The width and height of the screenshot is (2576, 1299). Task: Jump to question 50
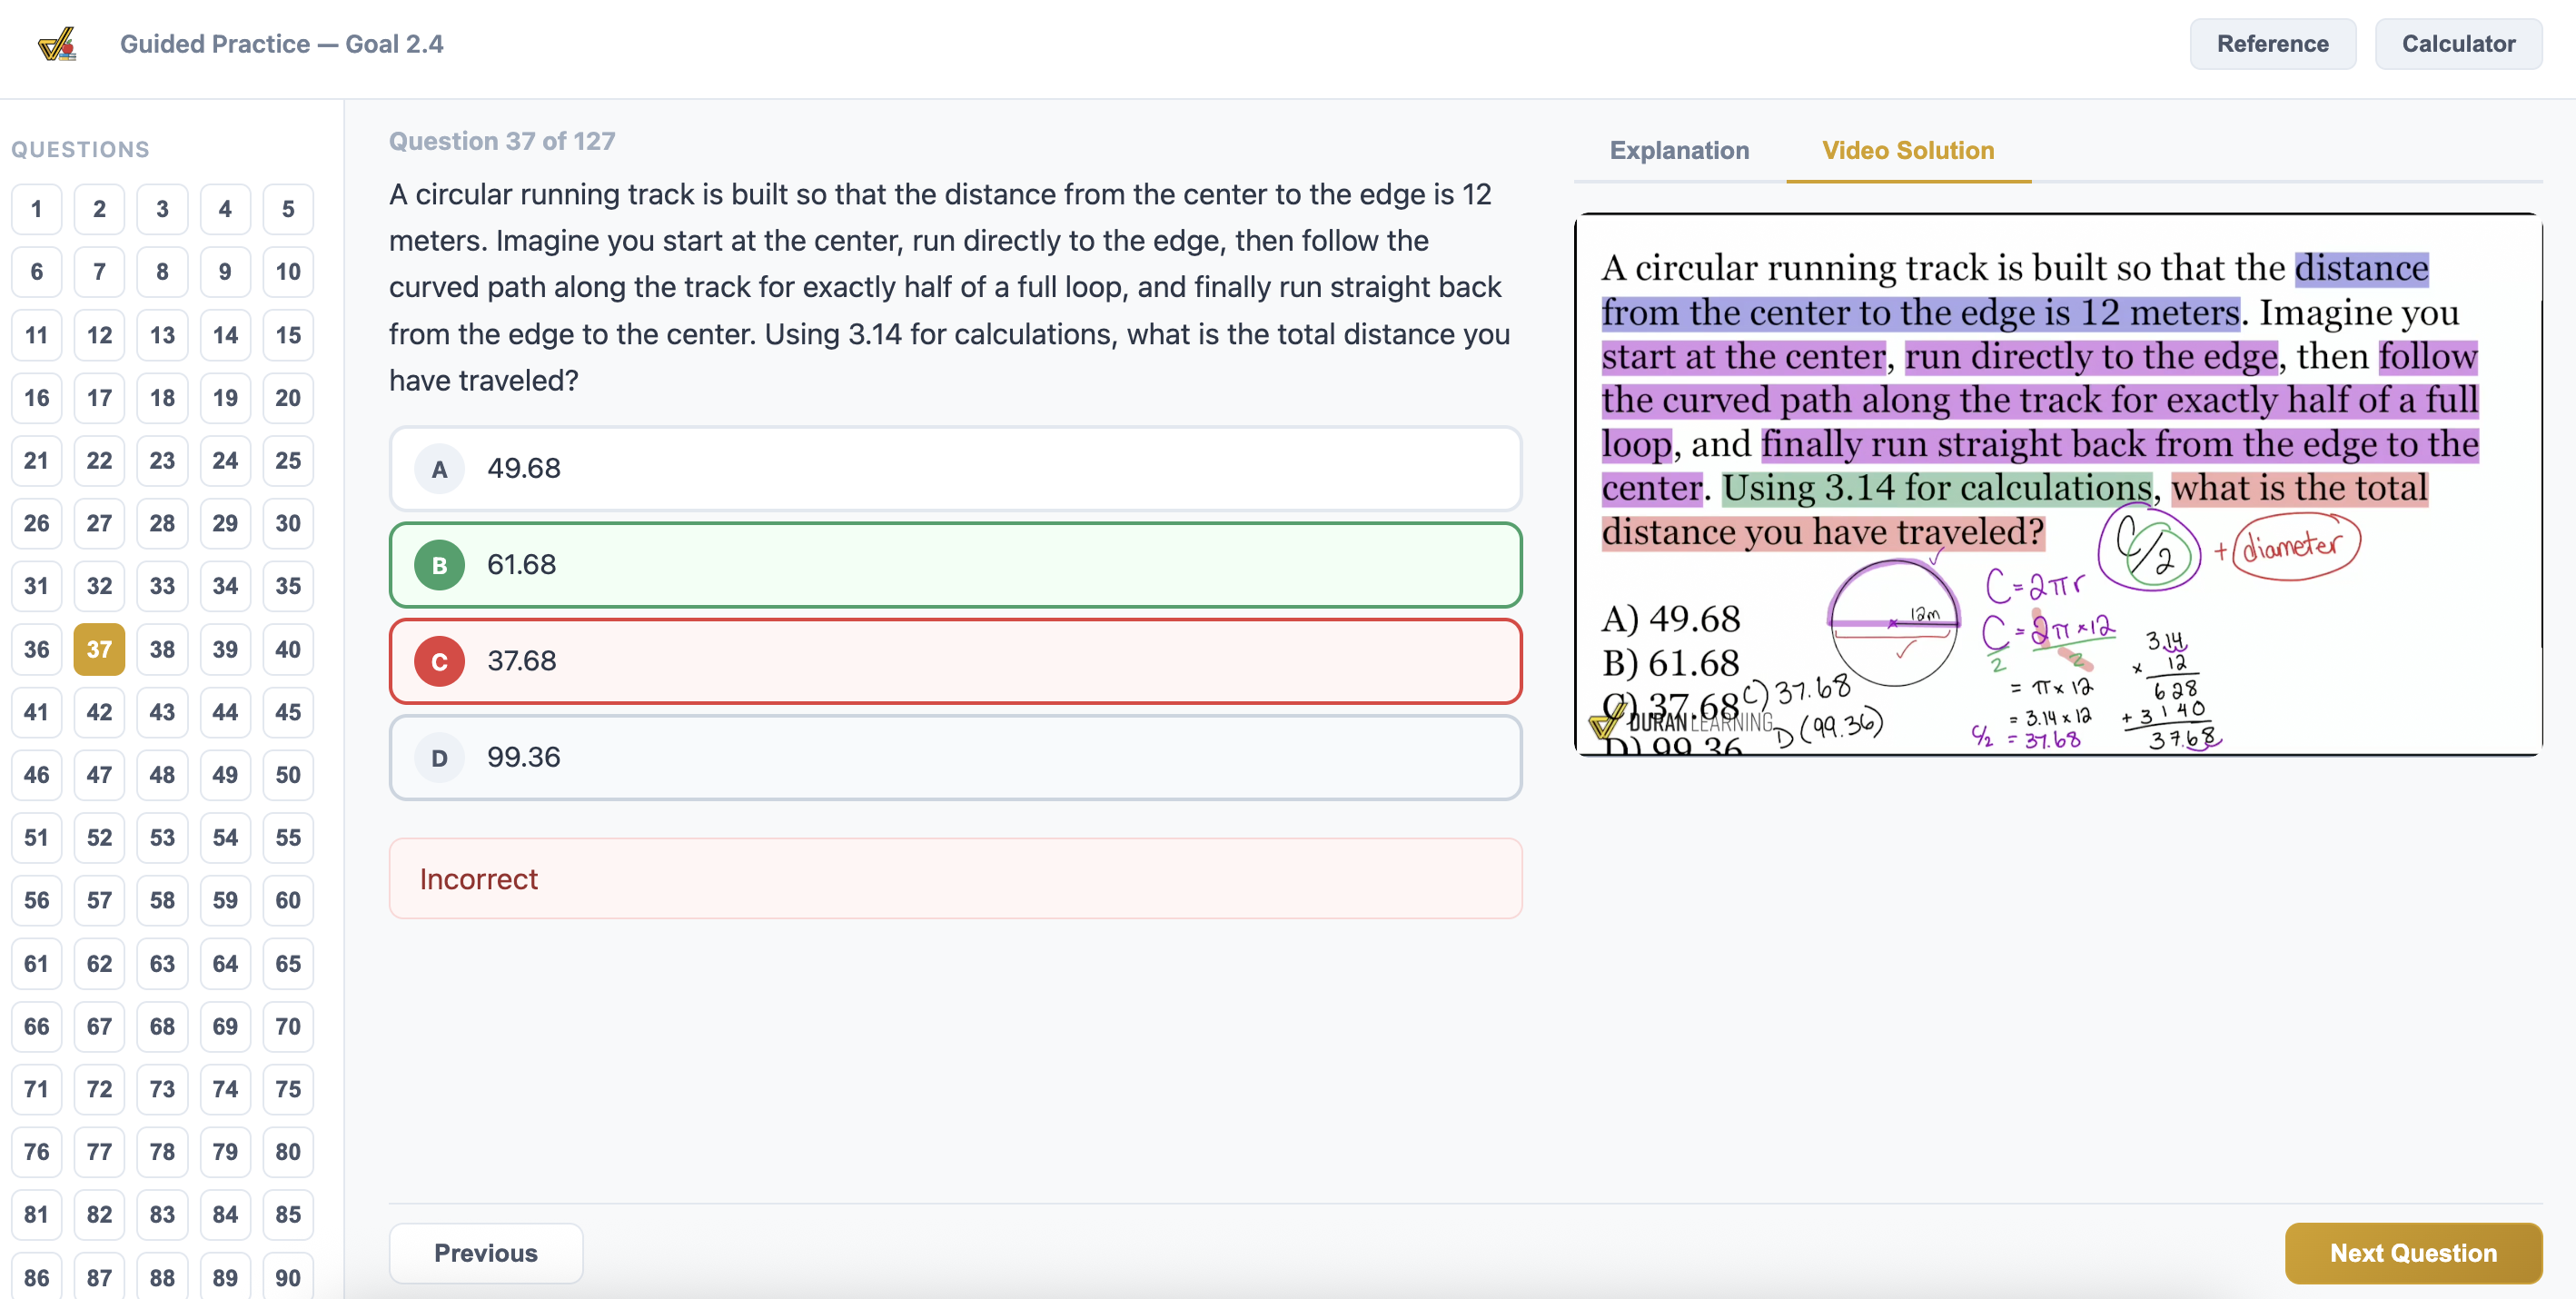pos(288,775)
